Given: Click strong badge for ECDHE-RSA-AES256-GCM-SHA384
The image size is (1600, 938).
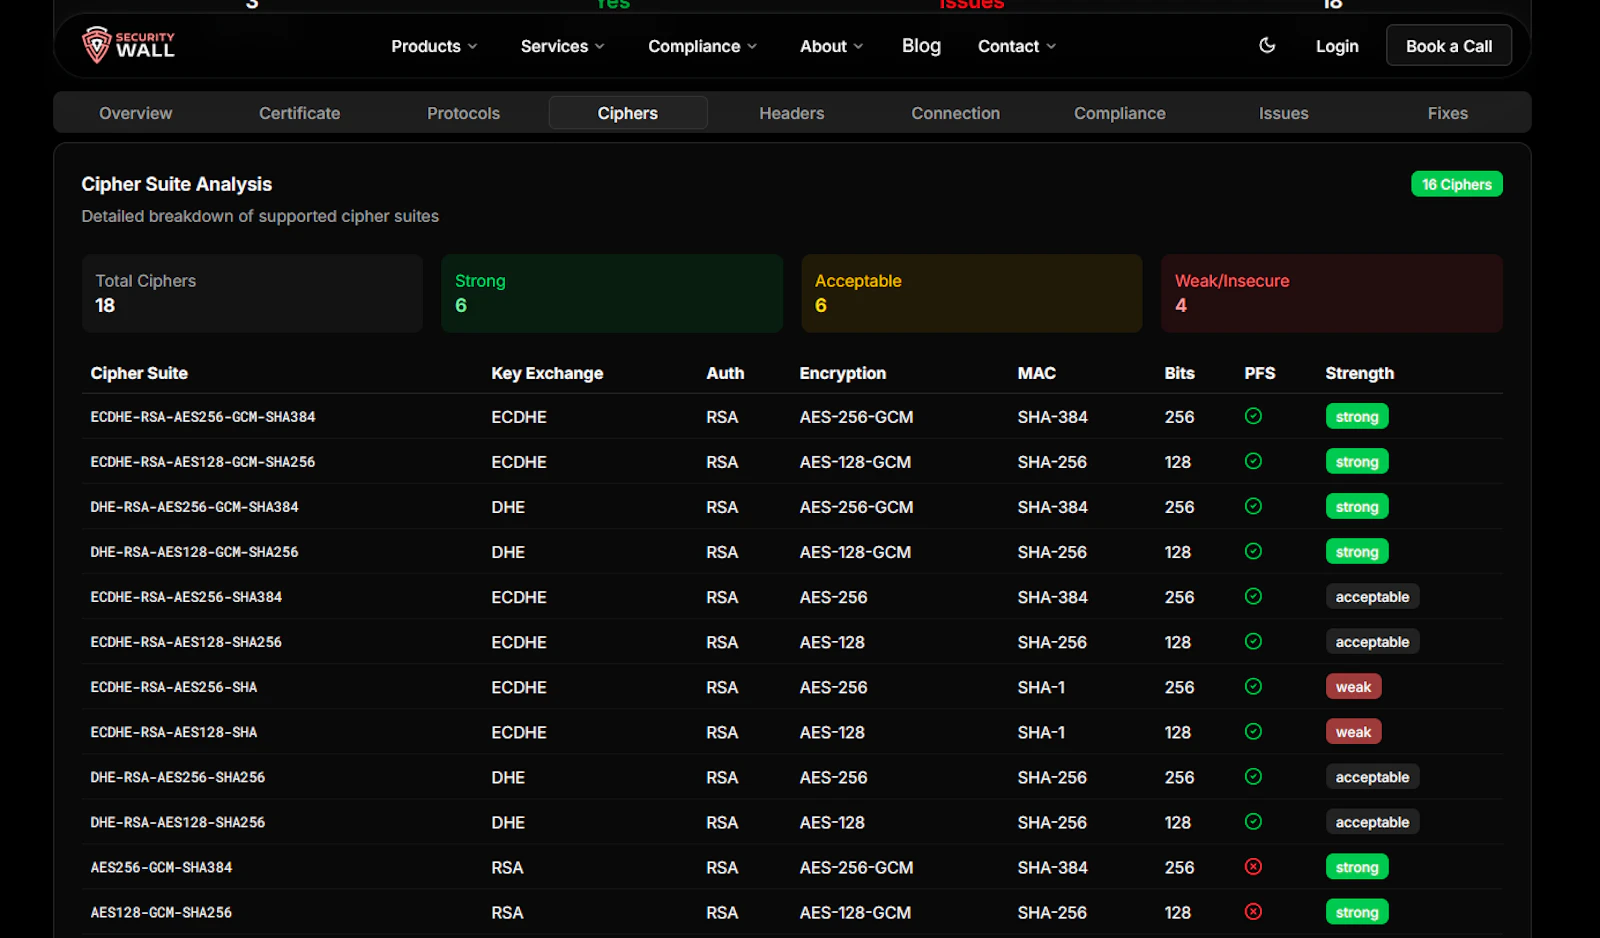Looking at the screenshot, I should (x=1357, y=417).
